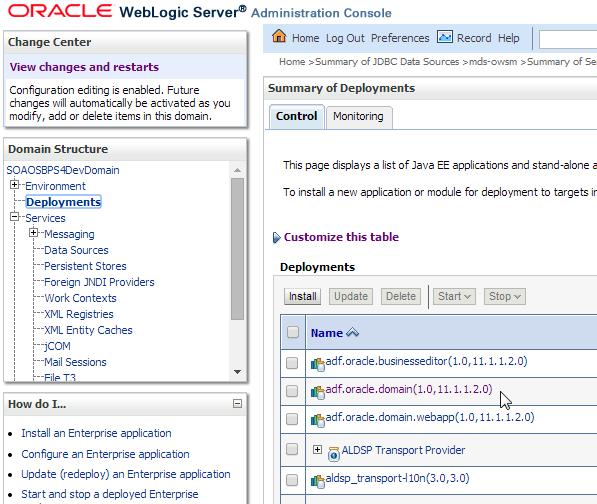The image size is (597, 504).
Task: Click the Delete button
Action: 401,296
